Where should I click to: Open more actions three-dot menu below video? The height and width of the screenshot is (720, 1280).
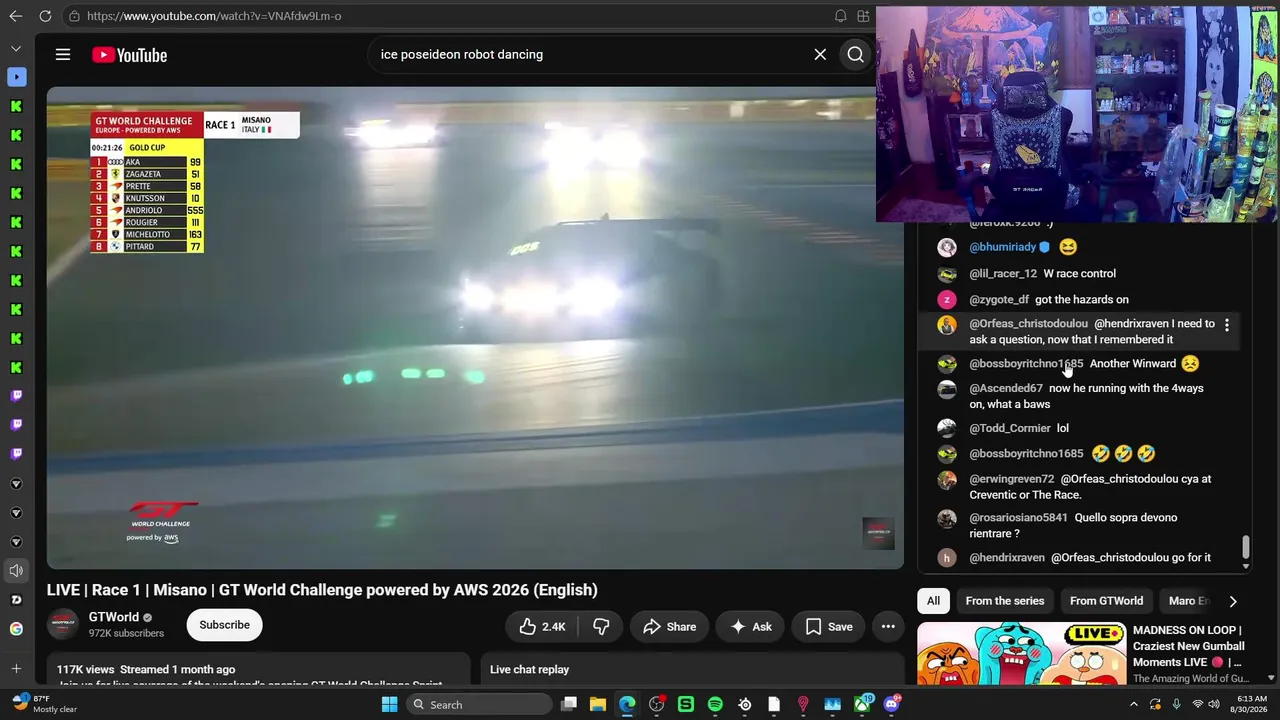[x=888, y=627]
